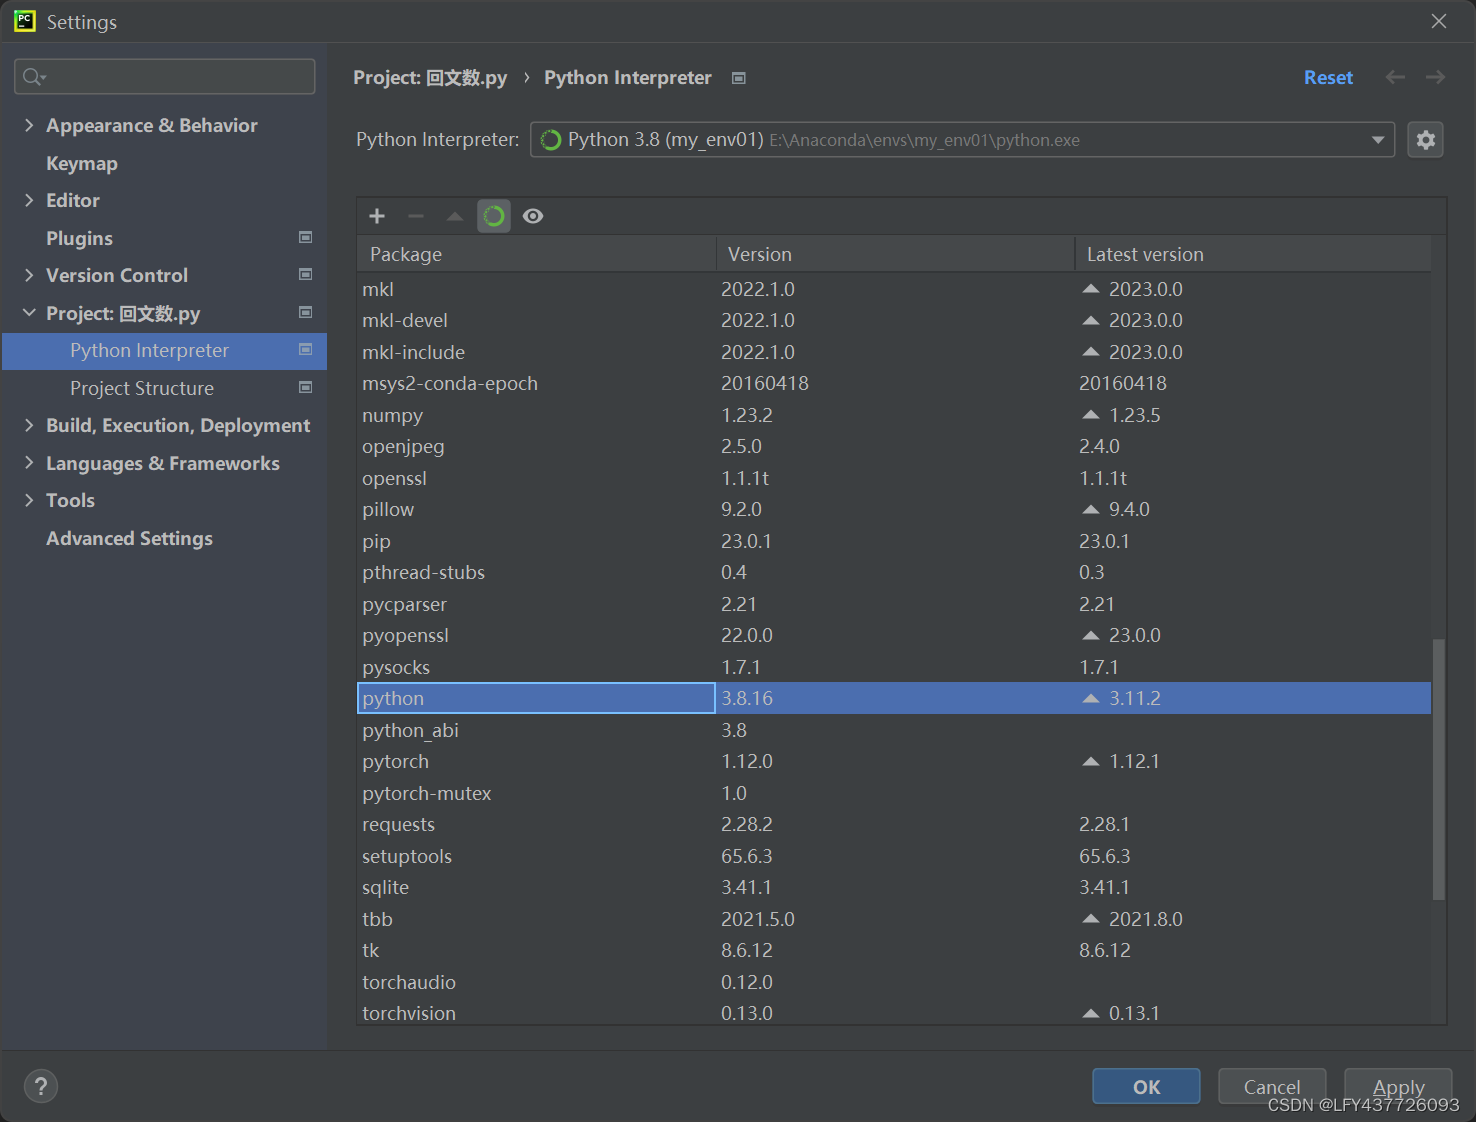Collapse the Project: 回文数.py section
Image resolution: width=1476 pixels, height=1122 pixels.
(29, 313)
